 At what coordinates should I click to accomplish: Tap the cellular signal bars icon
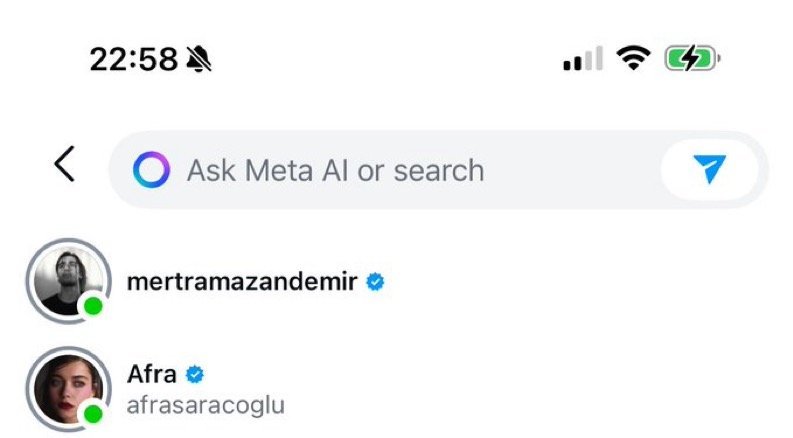[582, 61]
